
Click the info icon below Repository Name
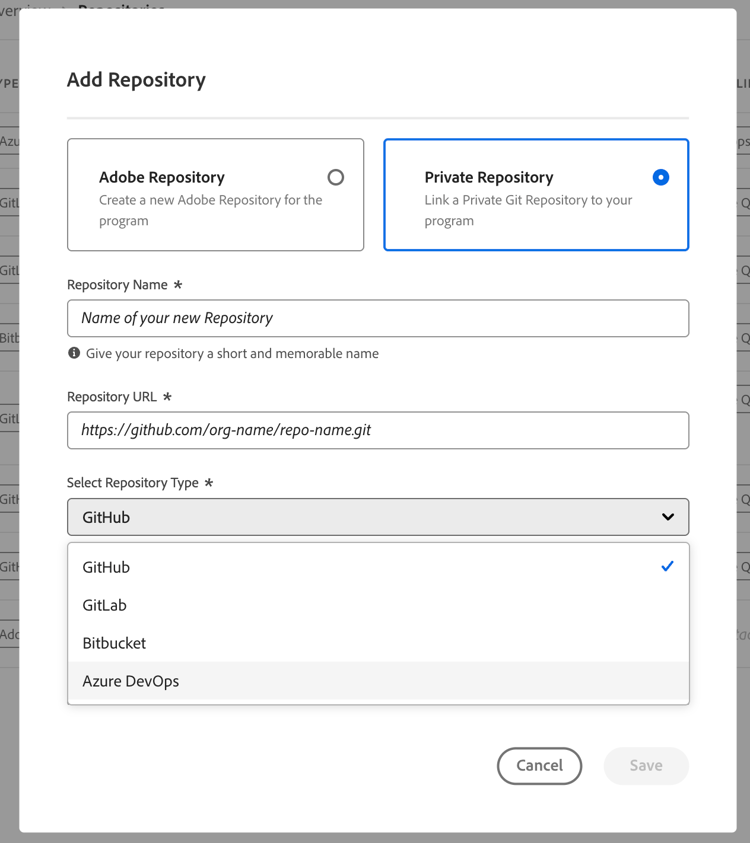coord(71,354)
